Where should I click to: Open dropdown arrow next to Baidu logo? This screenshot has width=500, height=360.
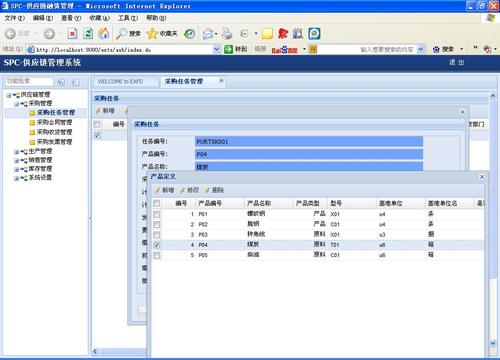(x=304, y=49)
